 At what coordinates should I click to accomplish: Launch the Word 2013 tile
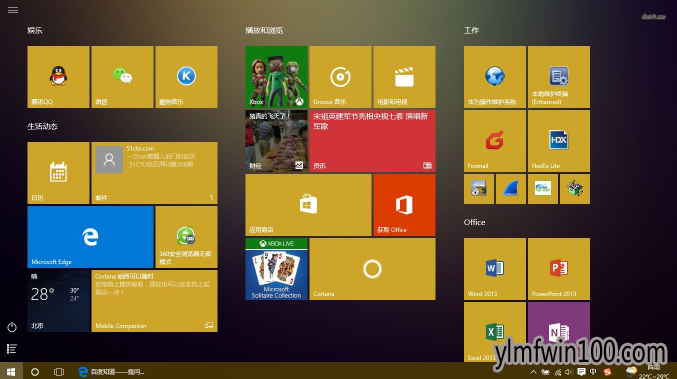pyautogui.click(x=495, y=268)
